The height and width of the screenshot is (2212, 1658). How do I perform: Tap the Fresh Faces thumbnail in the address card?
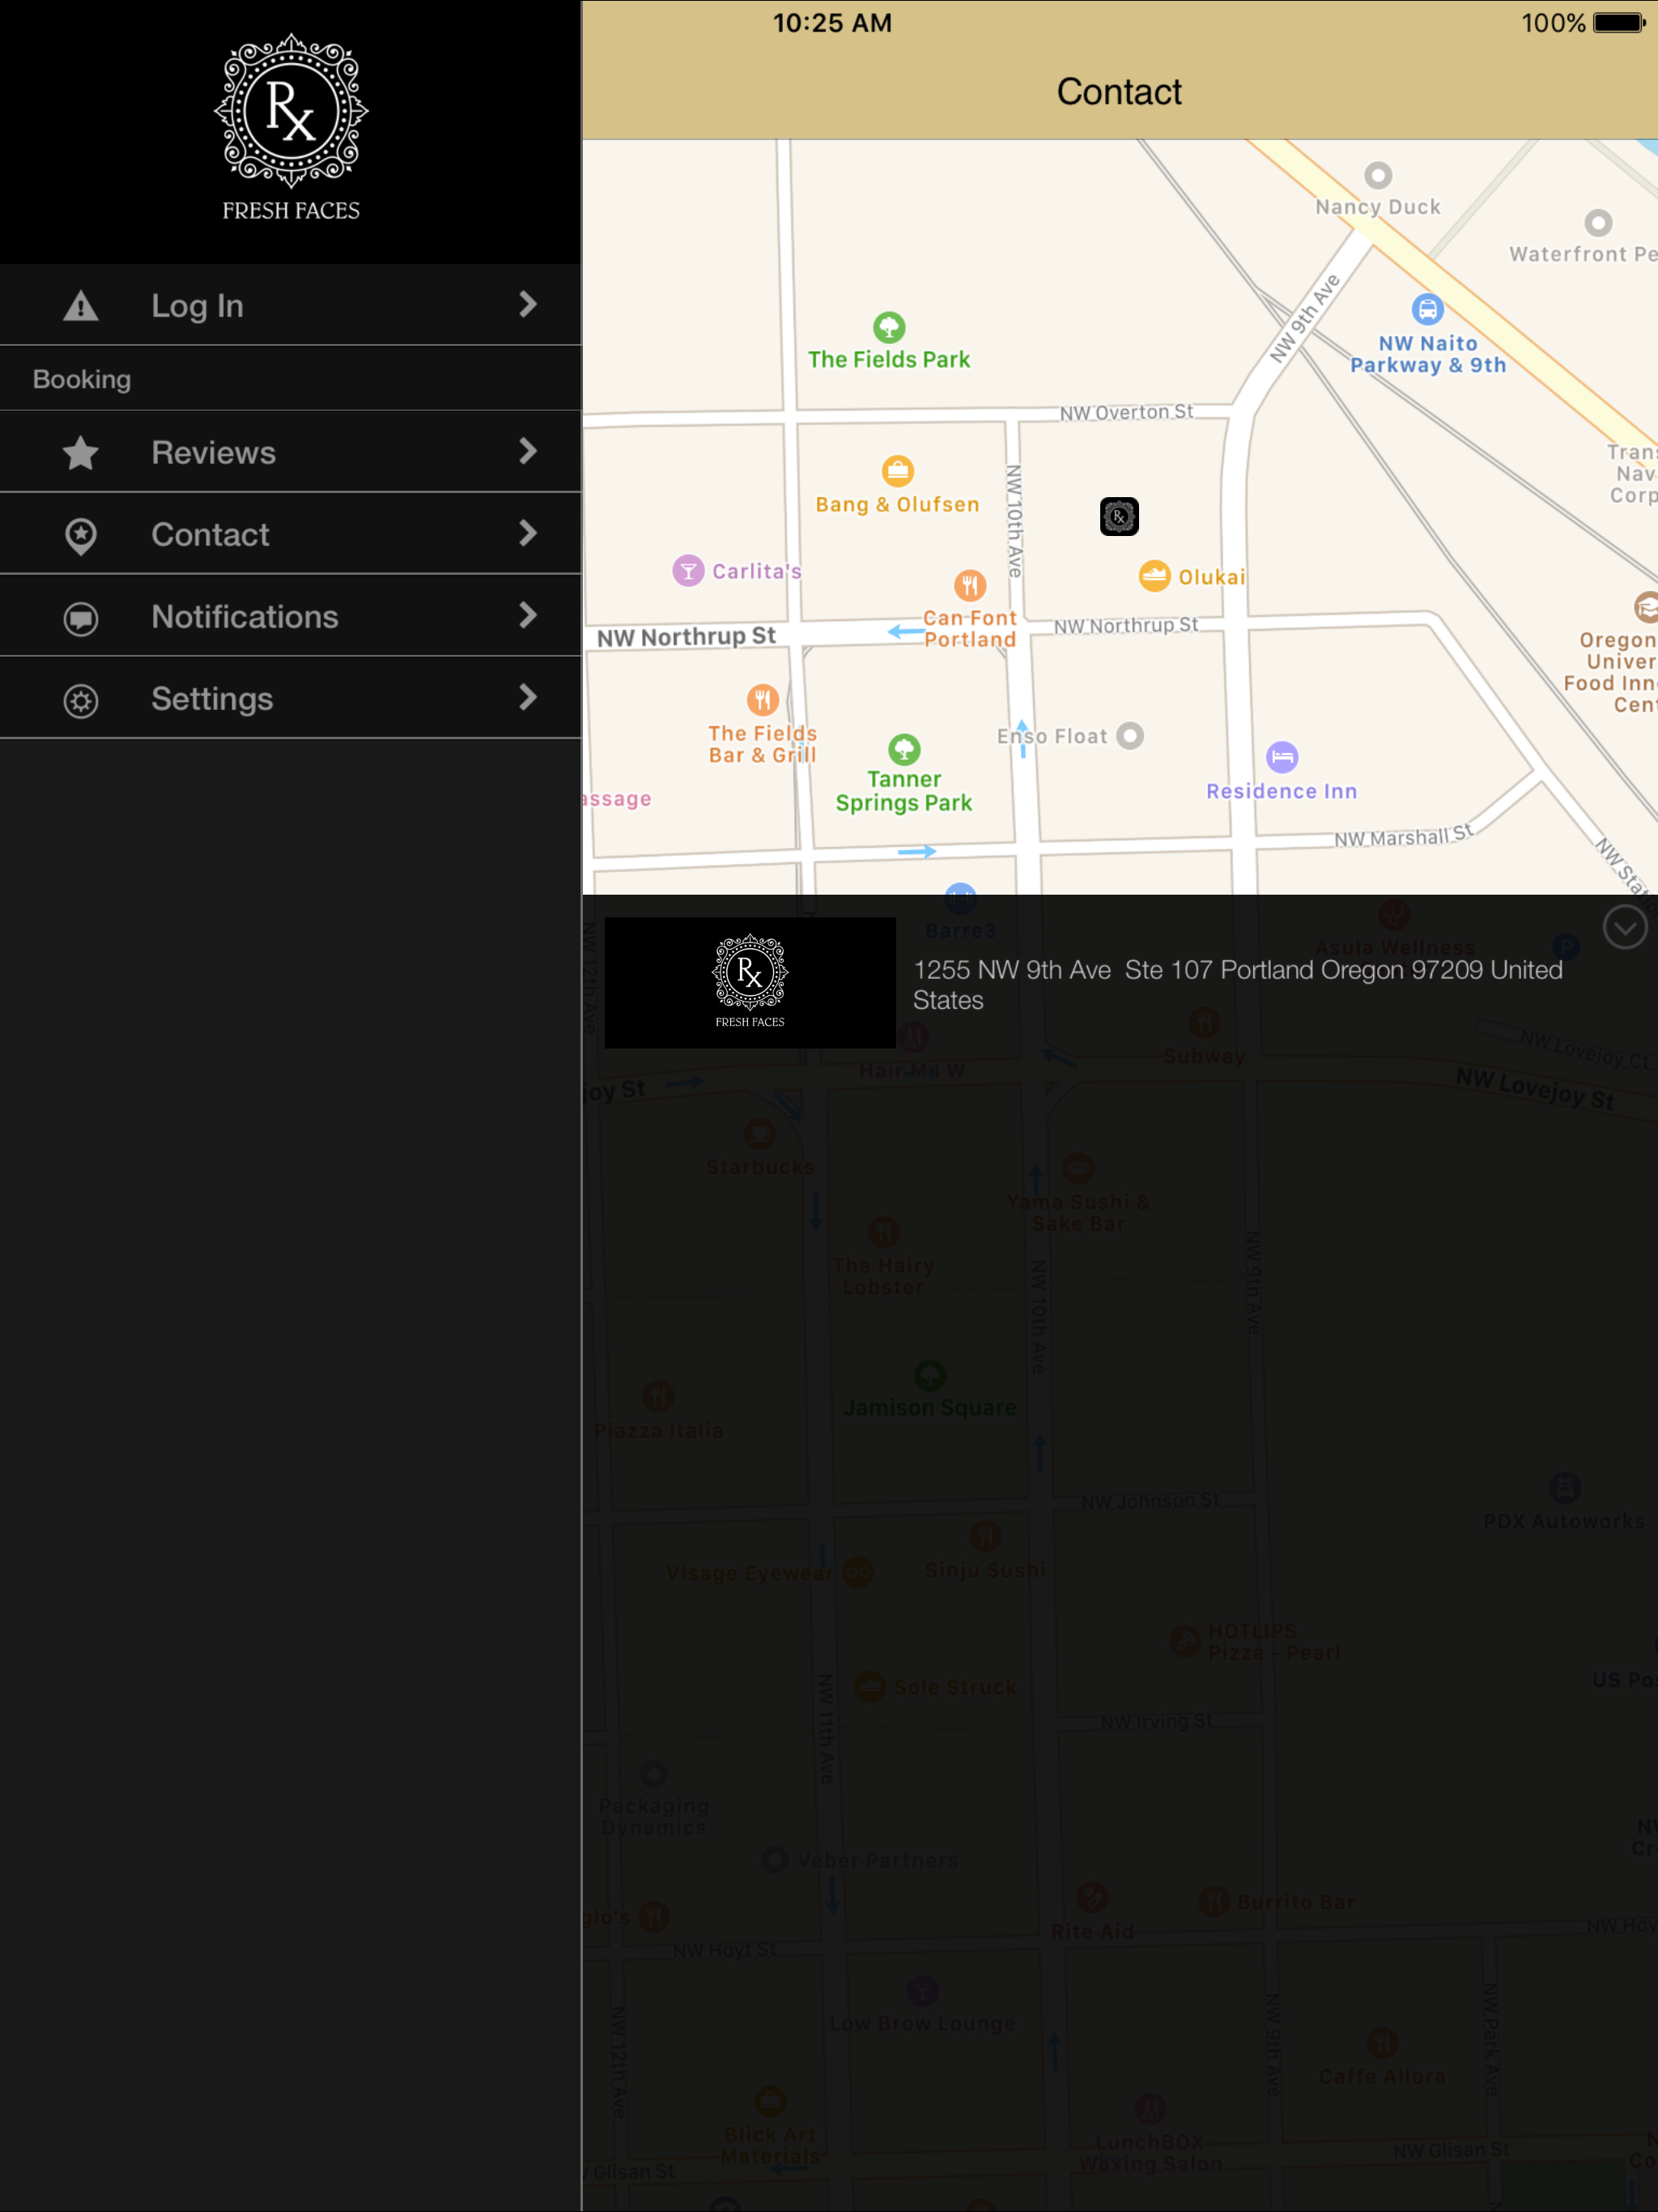tap(750, 982)
